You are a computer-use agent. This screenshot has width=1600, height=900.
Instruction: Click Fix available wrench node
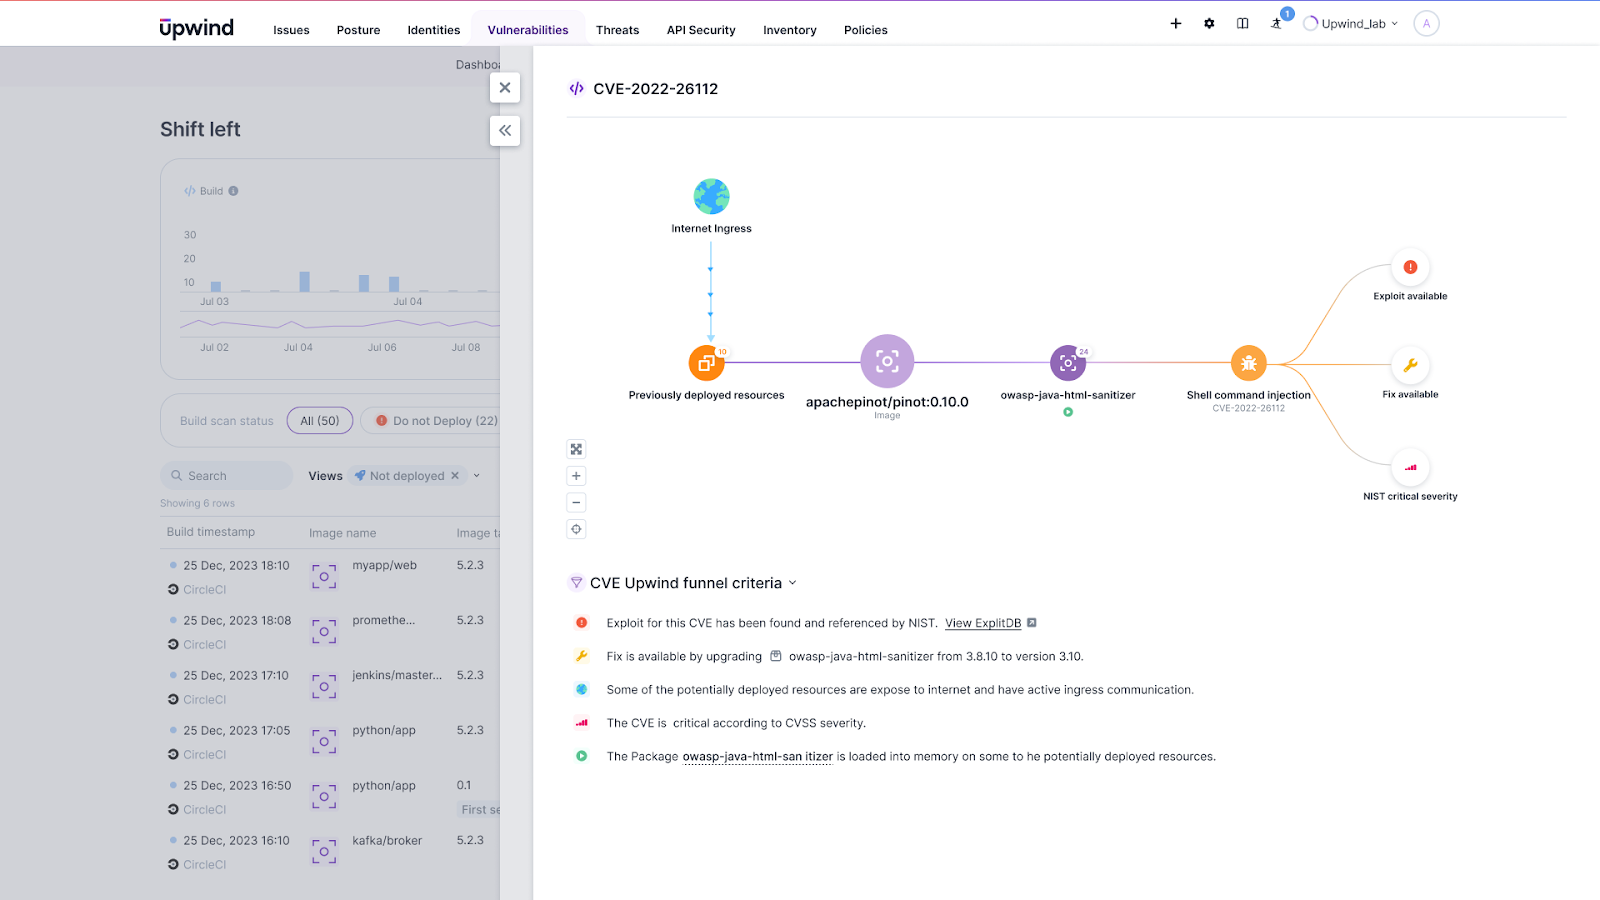1410,365
